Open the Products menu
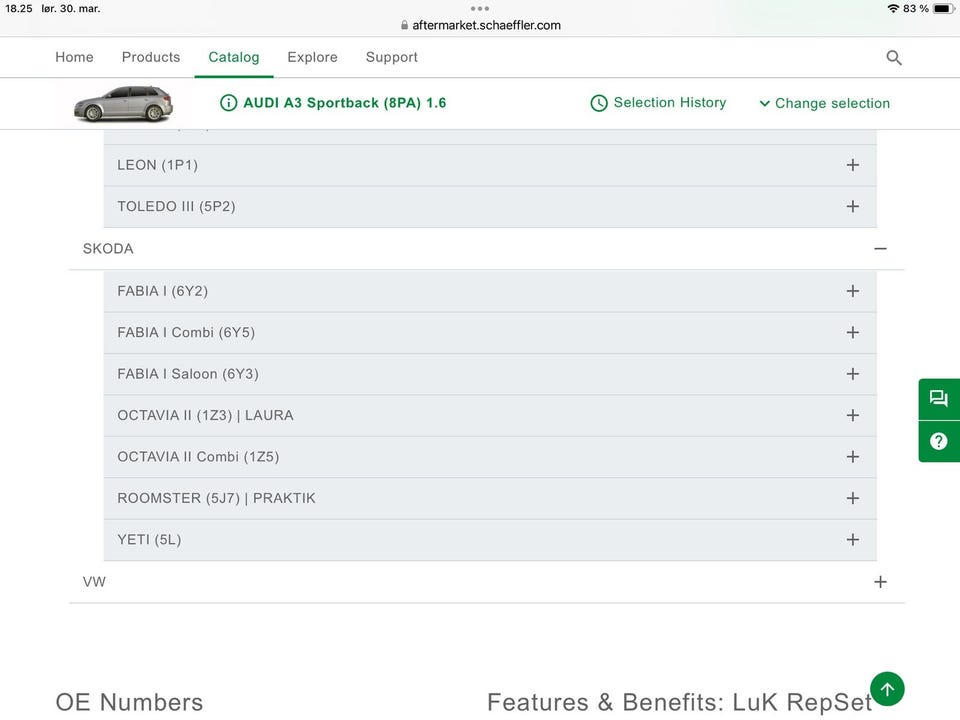Image resolution: width=960 pixels, height=720 pixels. (151, 57)
